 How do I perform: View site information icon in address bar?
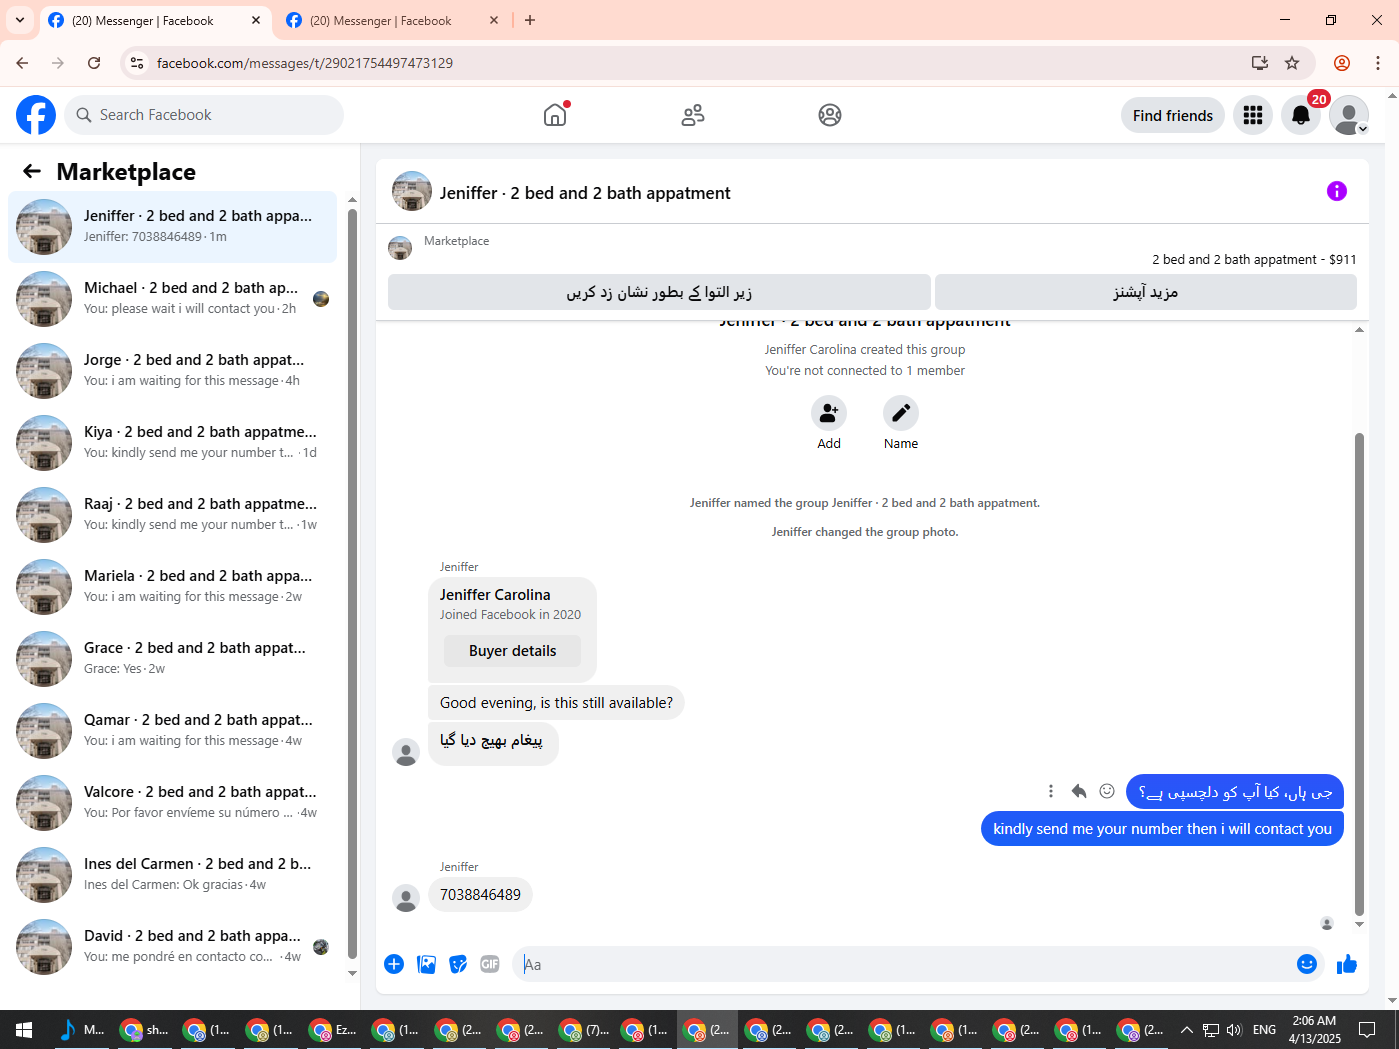[x=137, y=63]
